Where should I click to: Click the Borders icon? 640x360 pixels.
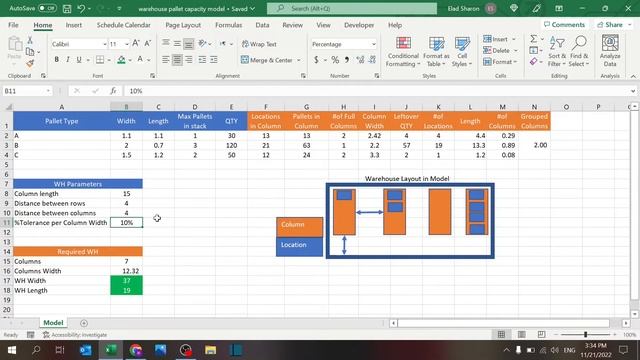(100, 60)
